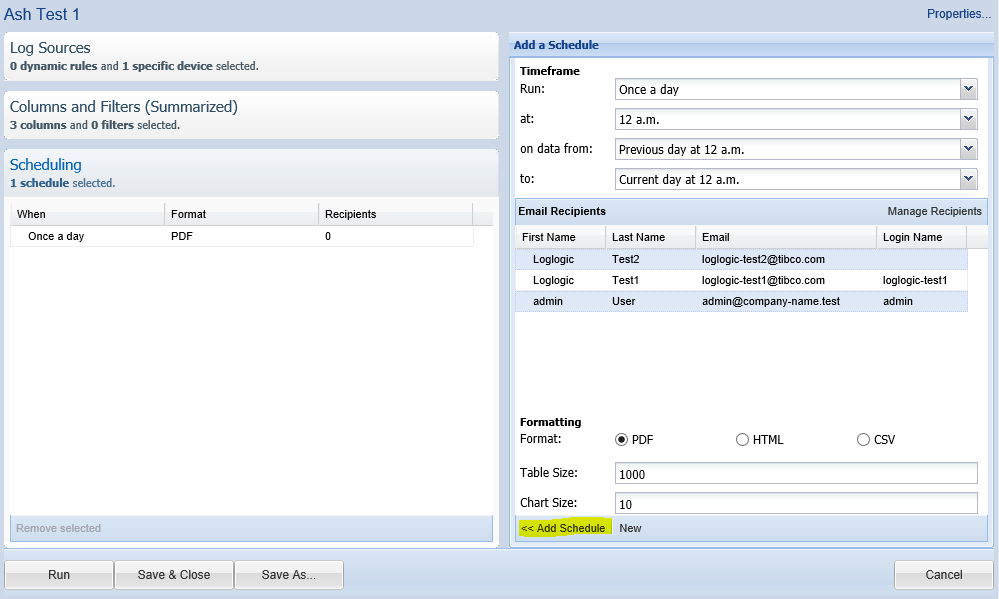999x599 pixels.
Task: Open the Properties link
Action: coord(958,14)
